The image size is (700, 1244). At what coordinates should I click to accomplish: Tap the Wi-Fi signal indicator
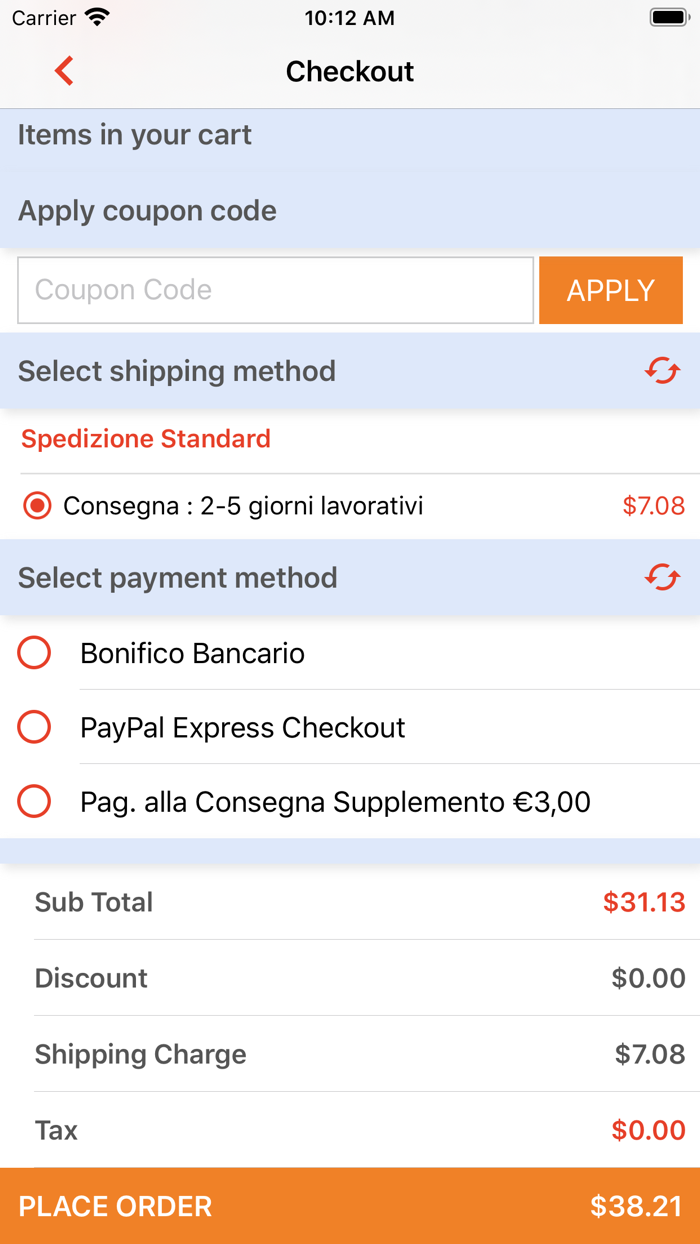[x=97, y=16]
